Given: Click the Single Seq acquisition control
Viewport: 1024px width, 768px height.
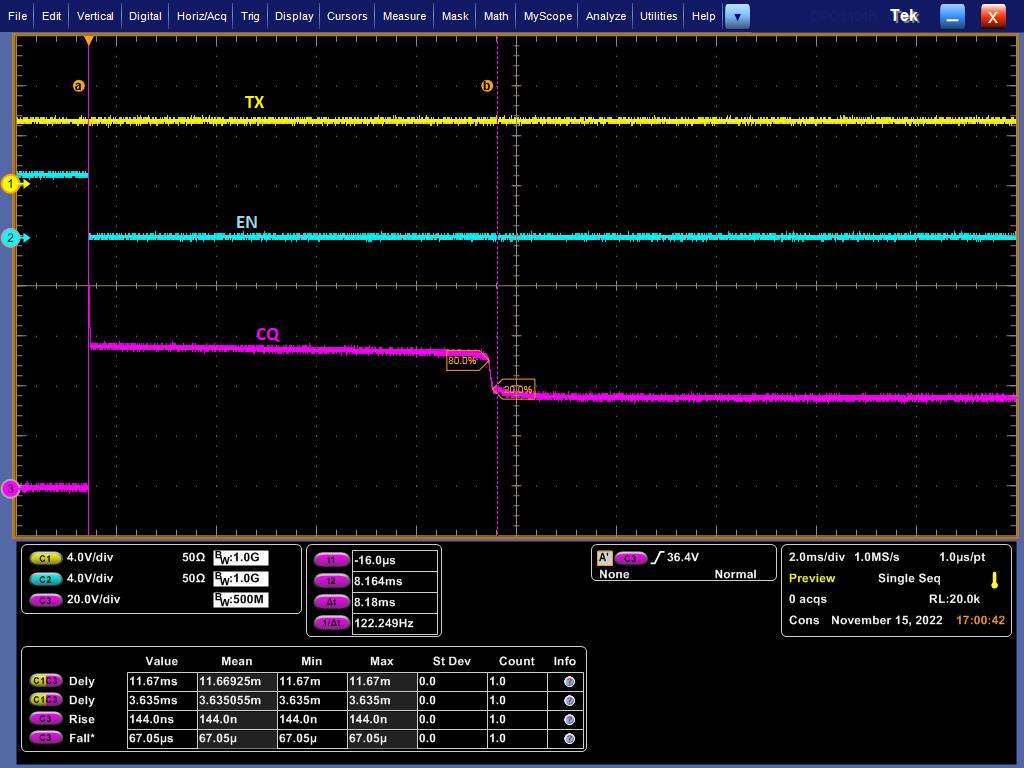Looking at the screenshot, I should tap(908, 578).
